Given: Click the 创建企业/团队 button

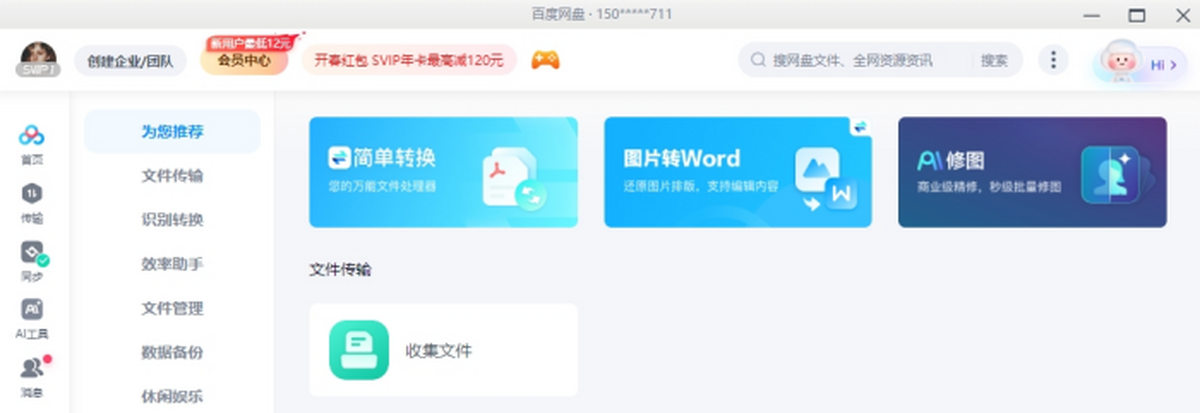Looking at the screenshot, I should tap(130, 61).
